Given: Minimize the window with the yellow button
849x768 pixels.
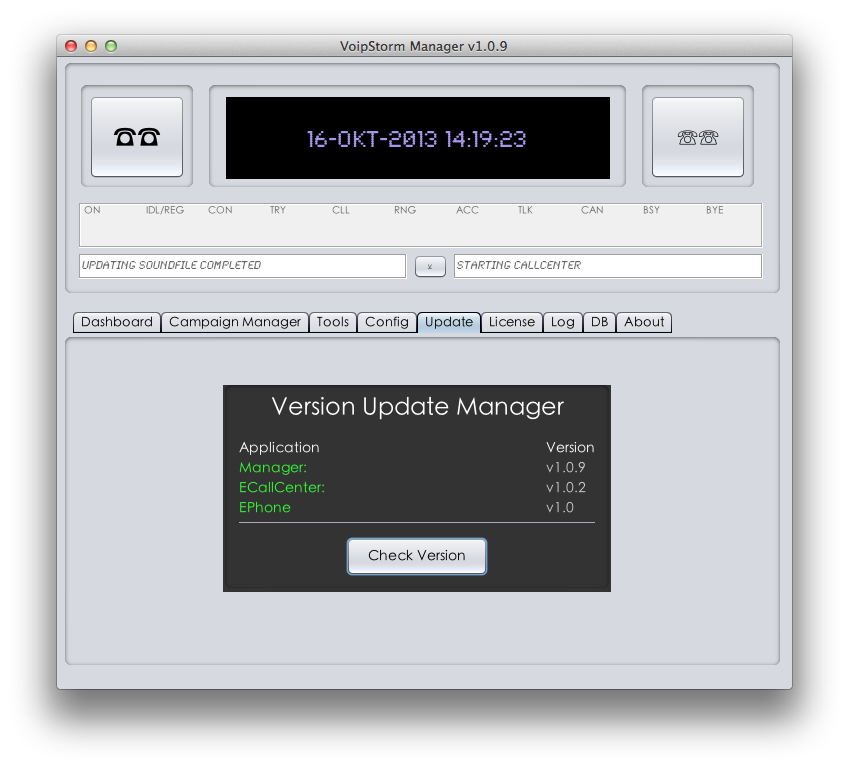Looking at the screenshot, I should (91, 46).
